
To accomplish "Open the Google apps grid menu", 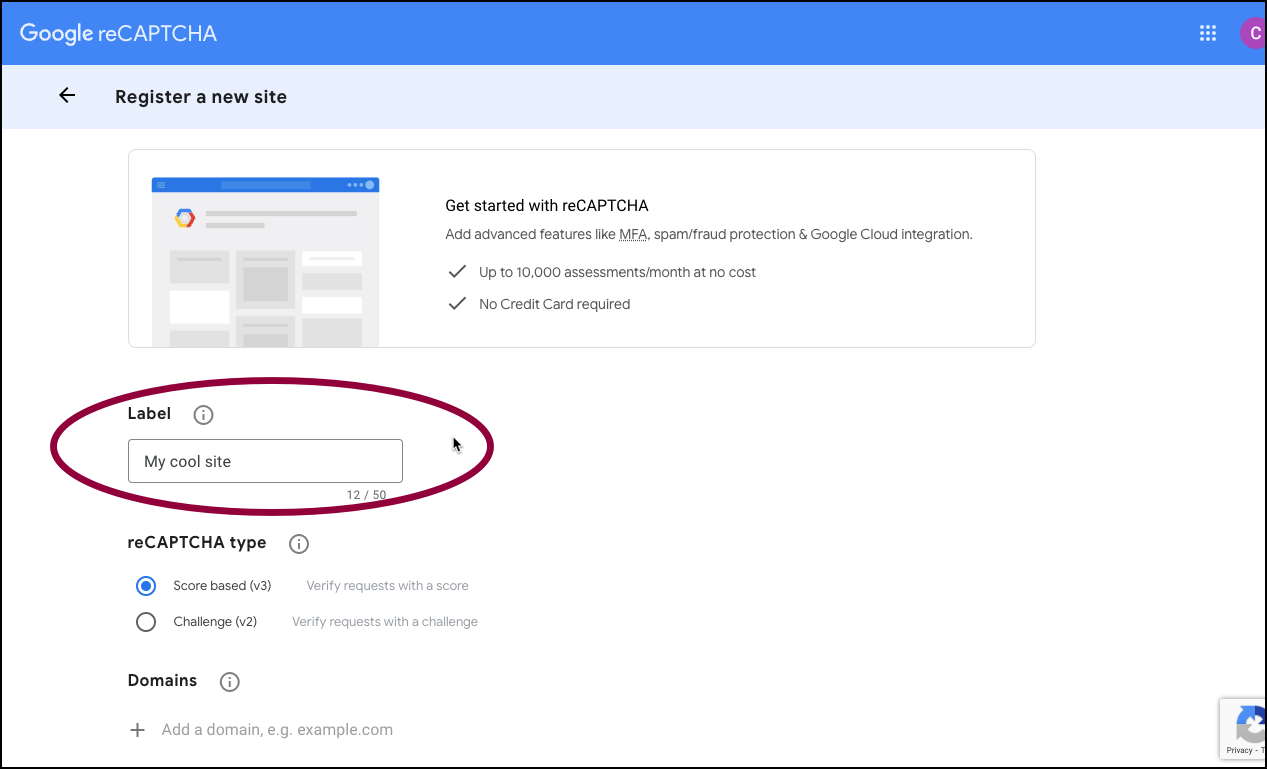I will pos(1208,33).
